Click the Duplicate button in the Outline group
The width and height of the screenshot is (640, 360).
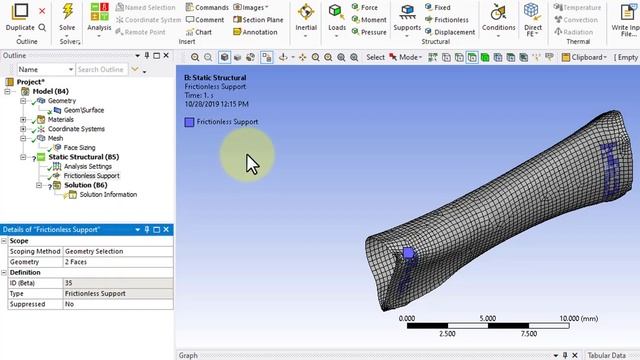20,17
